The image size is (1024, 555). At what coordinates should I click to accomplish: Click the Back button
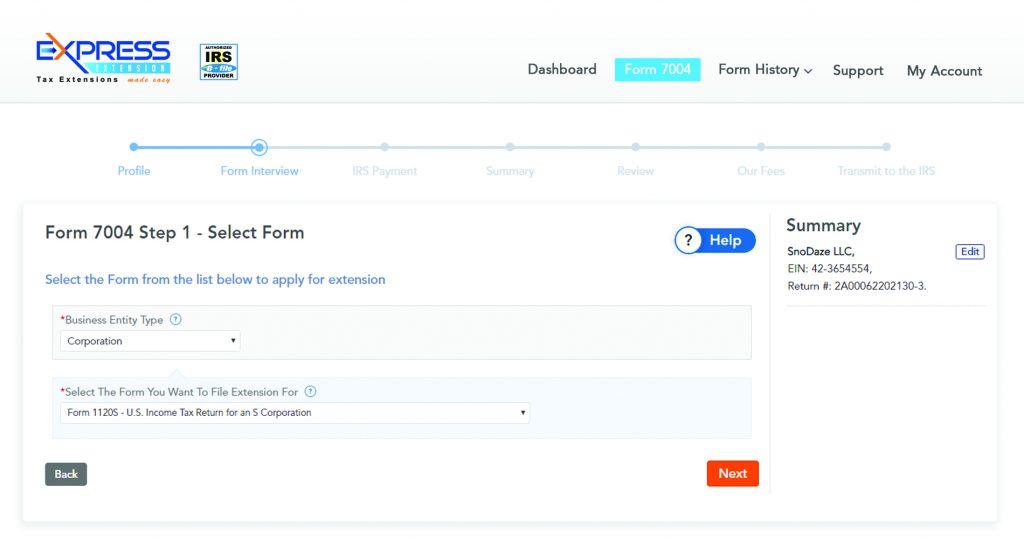tap(66, 474)
